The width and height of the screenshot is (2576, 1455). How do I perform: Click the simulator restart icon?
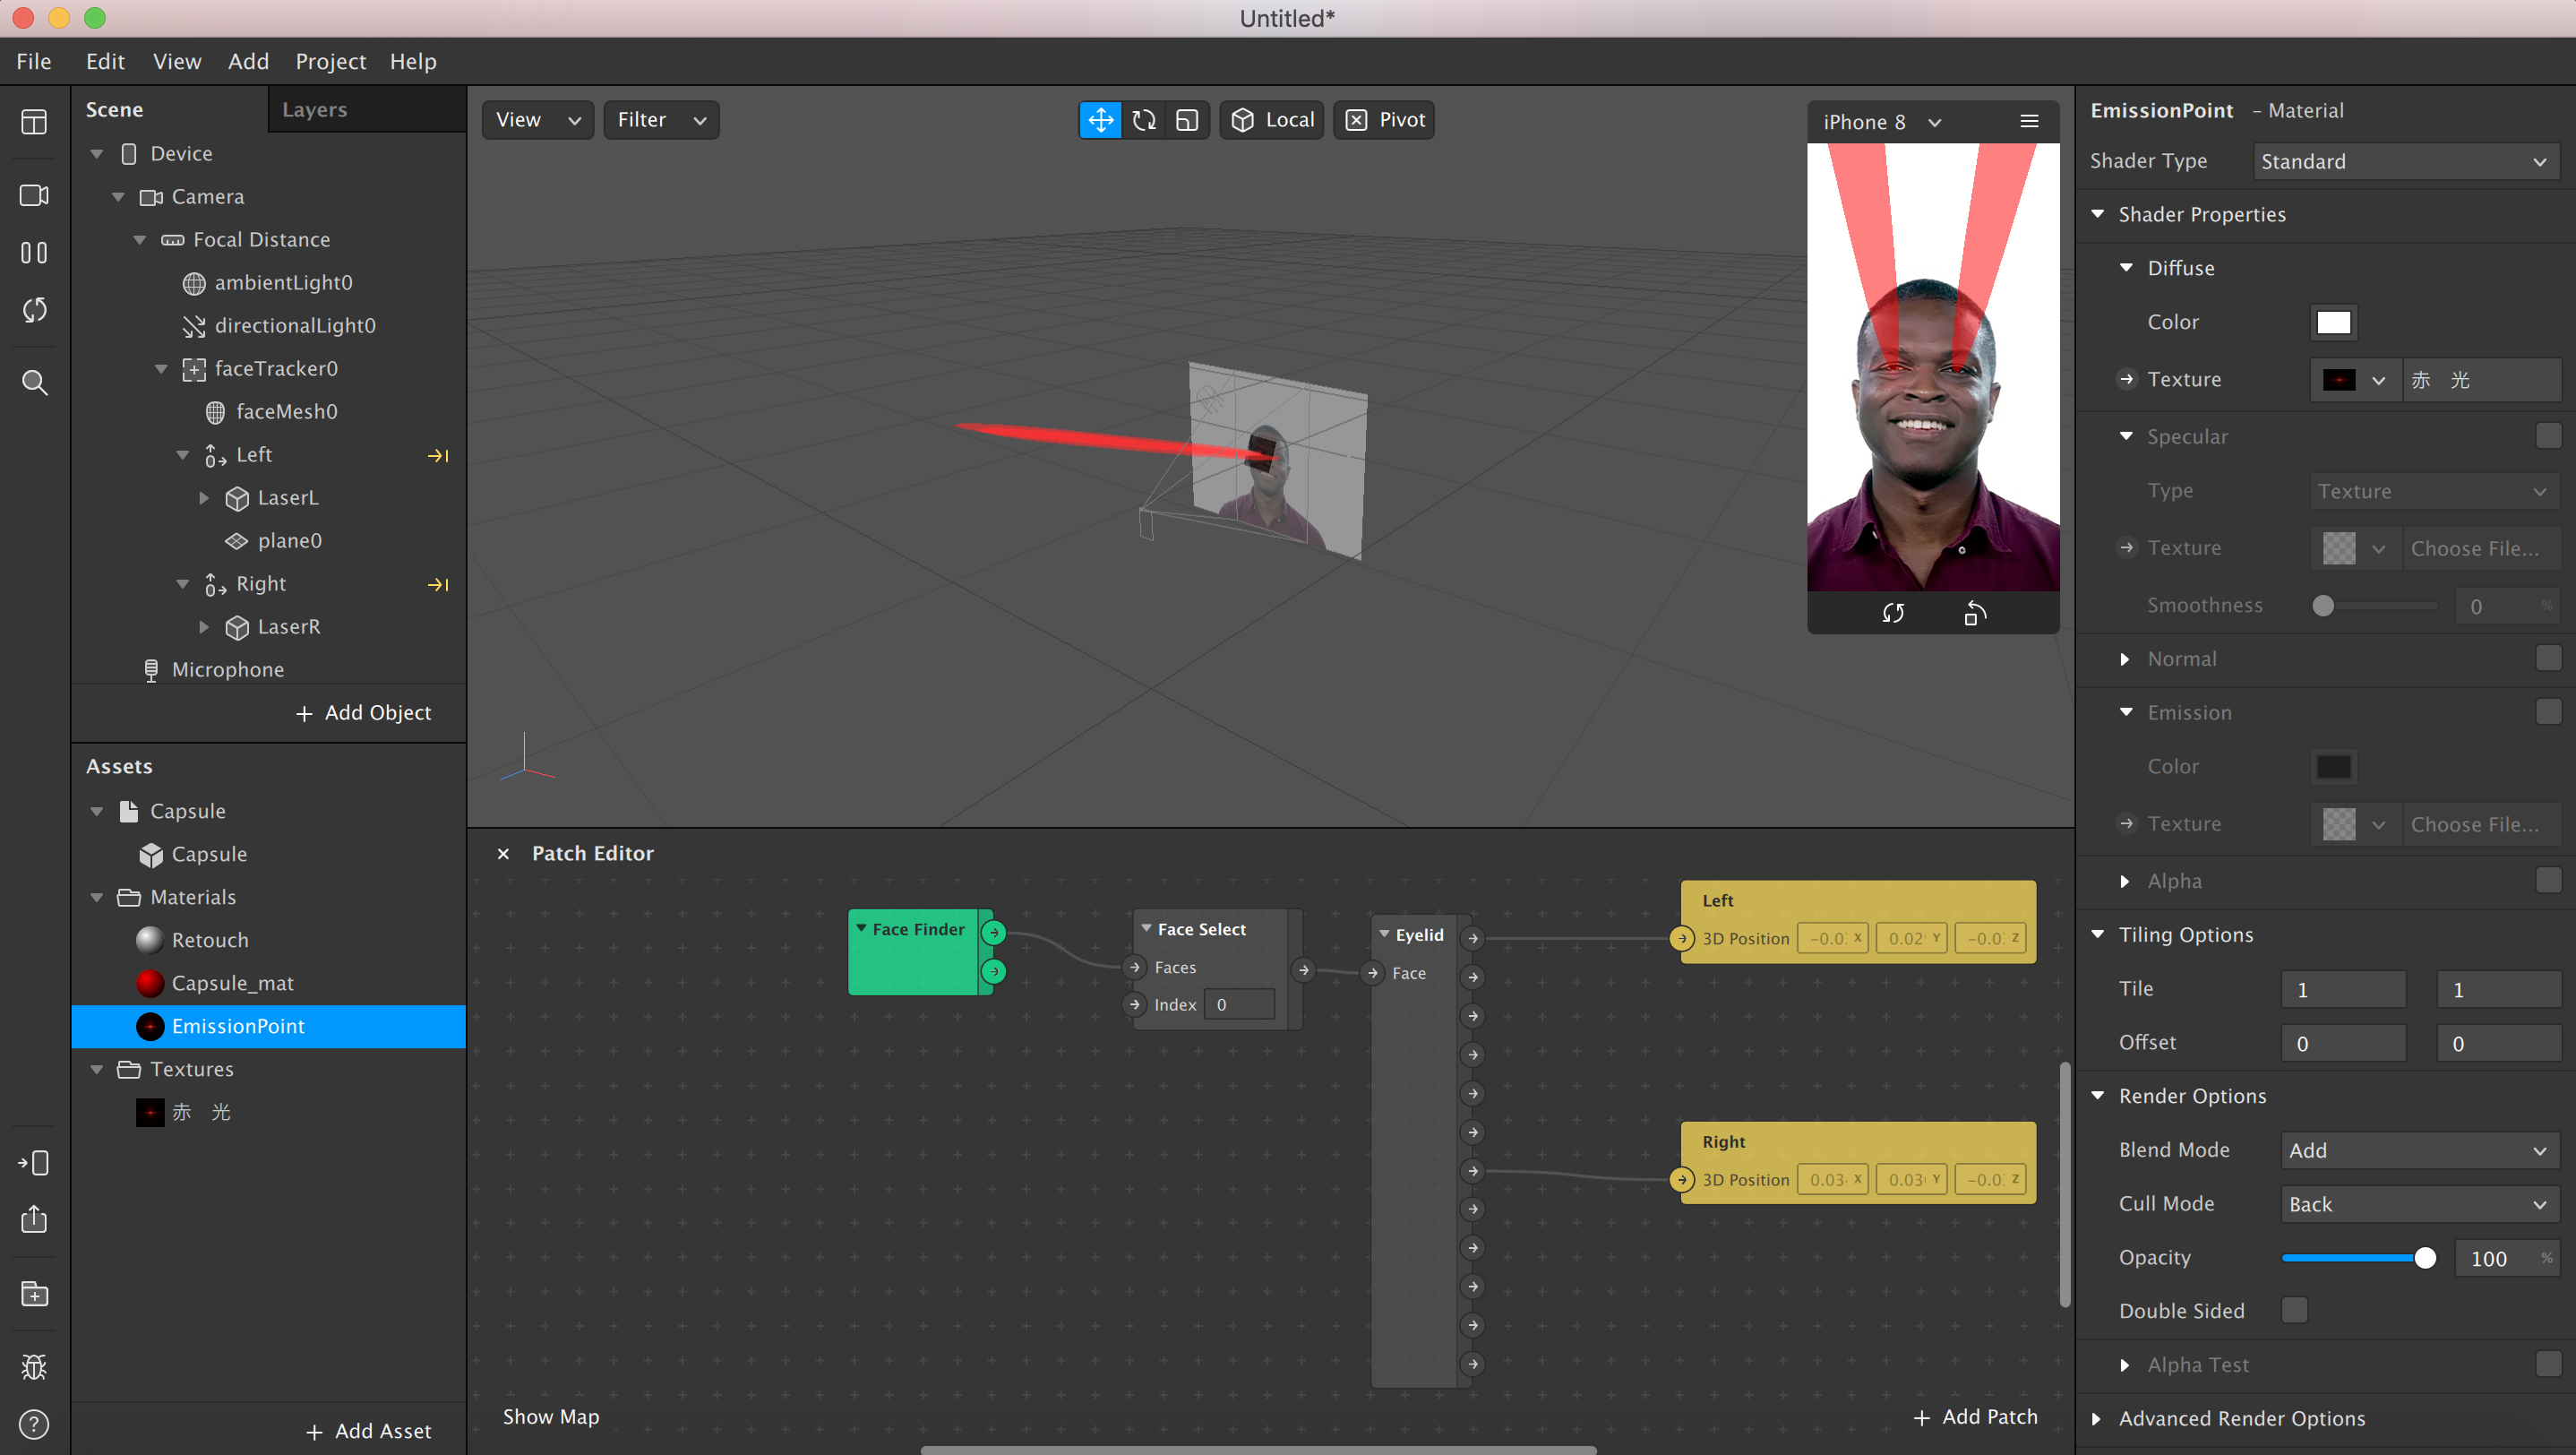(1892, 613)
